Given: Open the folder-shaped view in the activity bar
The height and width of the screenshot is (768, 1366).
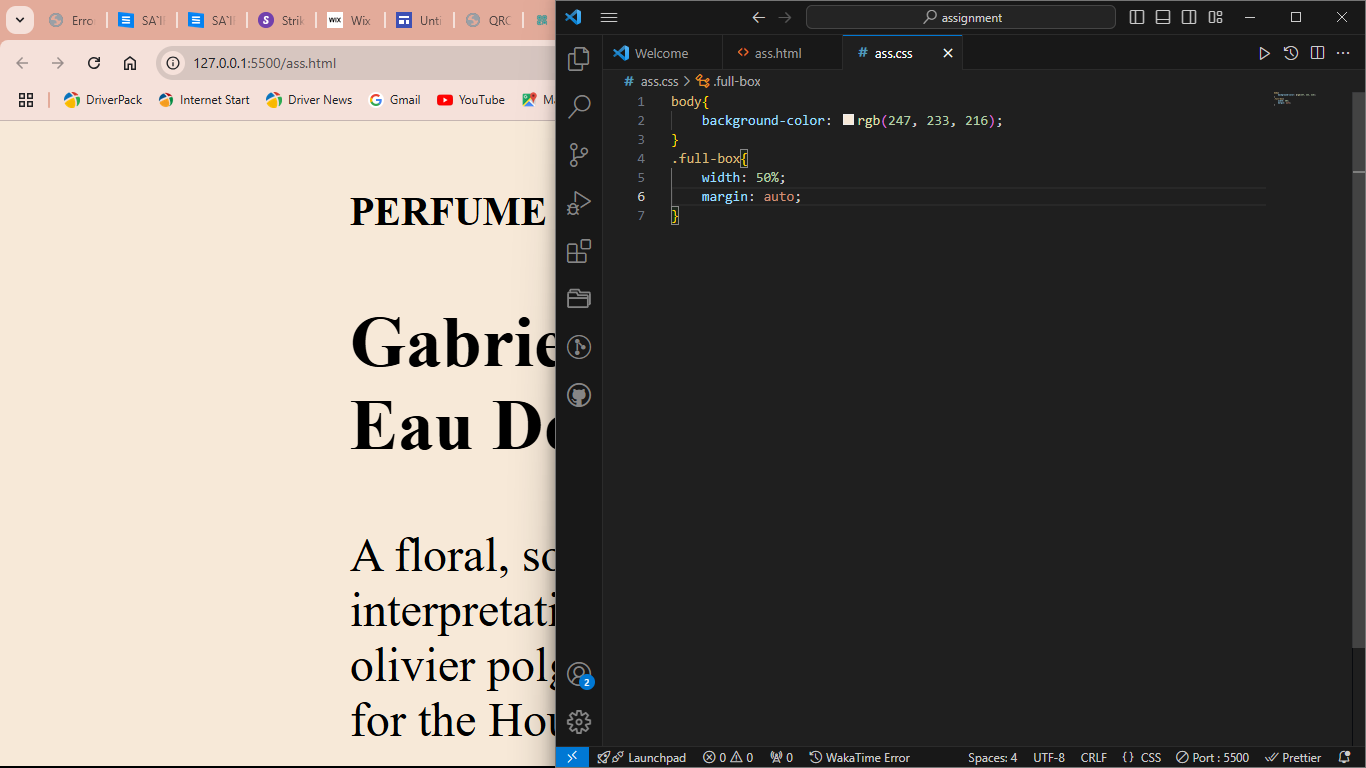Looking at the screenshot, I should coord(579,299).
